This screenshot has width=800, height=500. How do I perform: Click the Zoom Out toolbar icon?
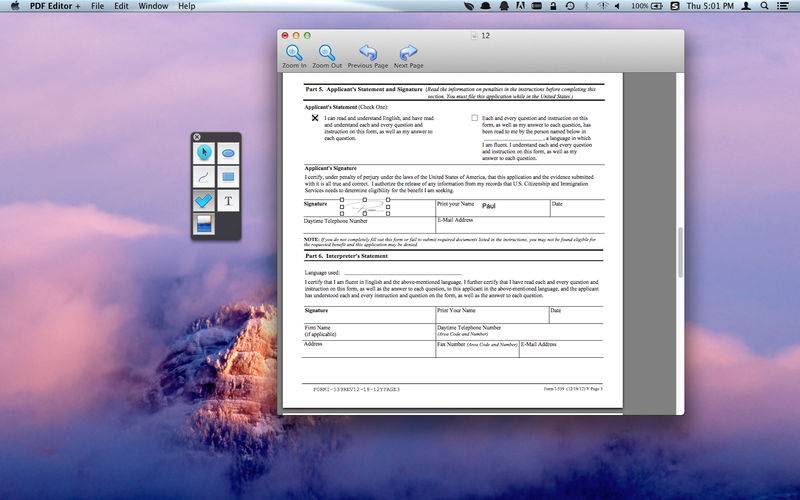[327, 56]
